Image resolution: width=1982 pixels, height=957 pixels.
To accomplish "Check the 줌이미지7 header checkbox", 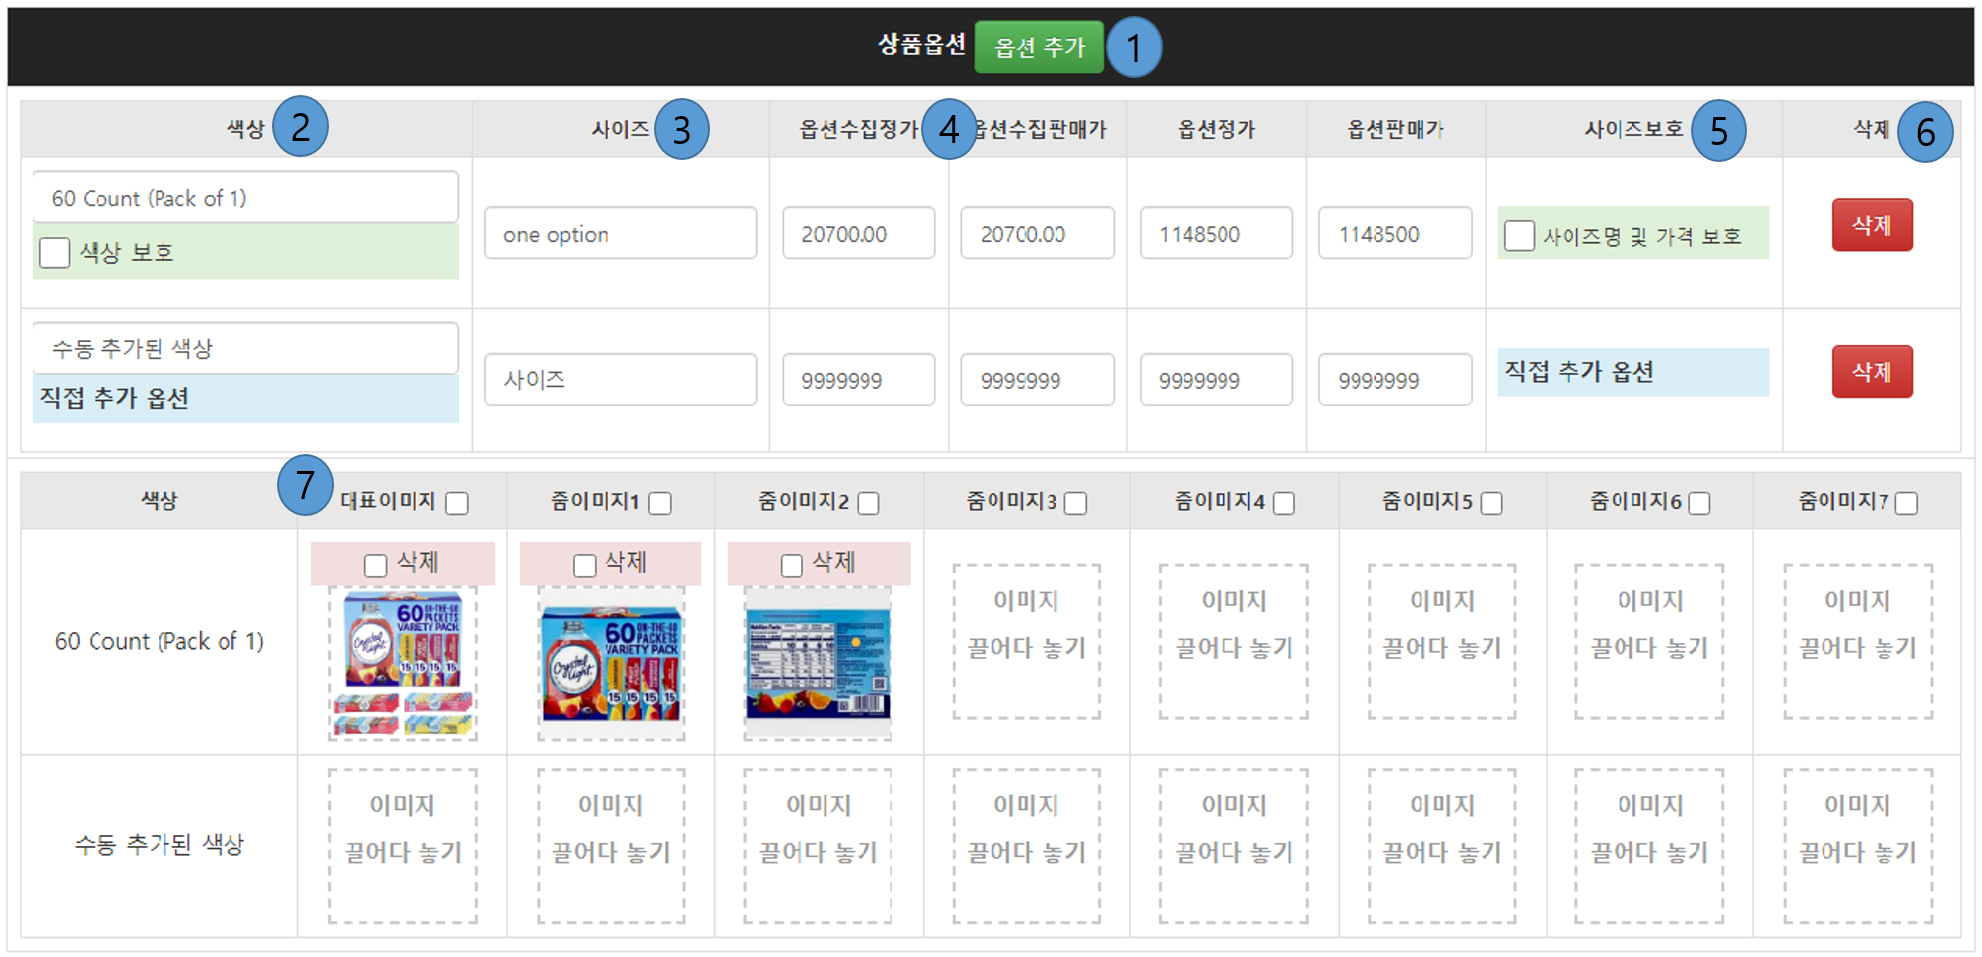I will [x=1906, y=503].
